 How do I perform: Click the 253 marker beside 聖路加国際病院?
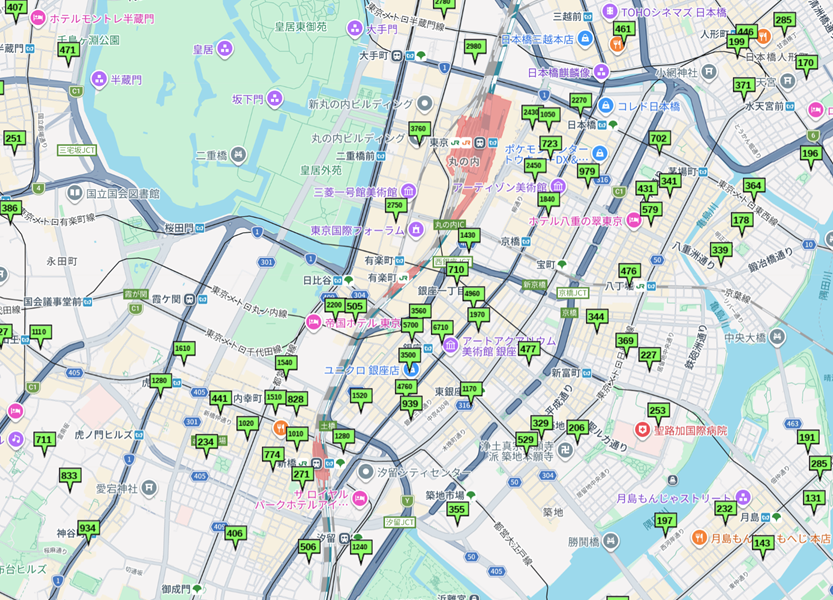click(658, 410)
